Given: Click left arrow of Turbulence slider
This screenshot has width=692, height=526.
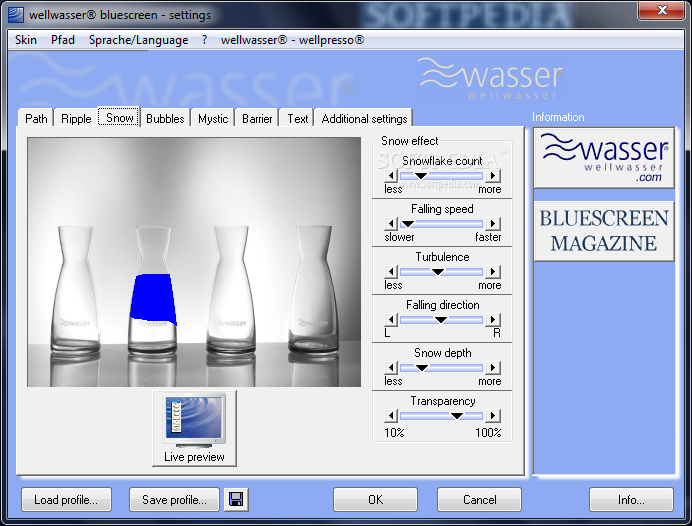Looking at the screenshot, I should click(391, 272).
